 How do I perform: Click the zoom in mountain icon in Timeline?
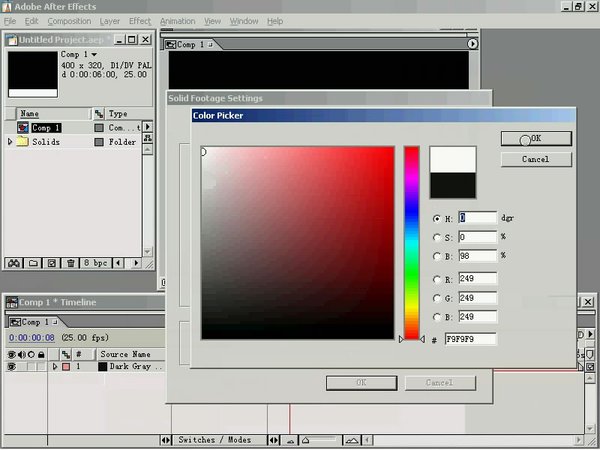tap(352, 440)
